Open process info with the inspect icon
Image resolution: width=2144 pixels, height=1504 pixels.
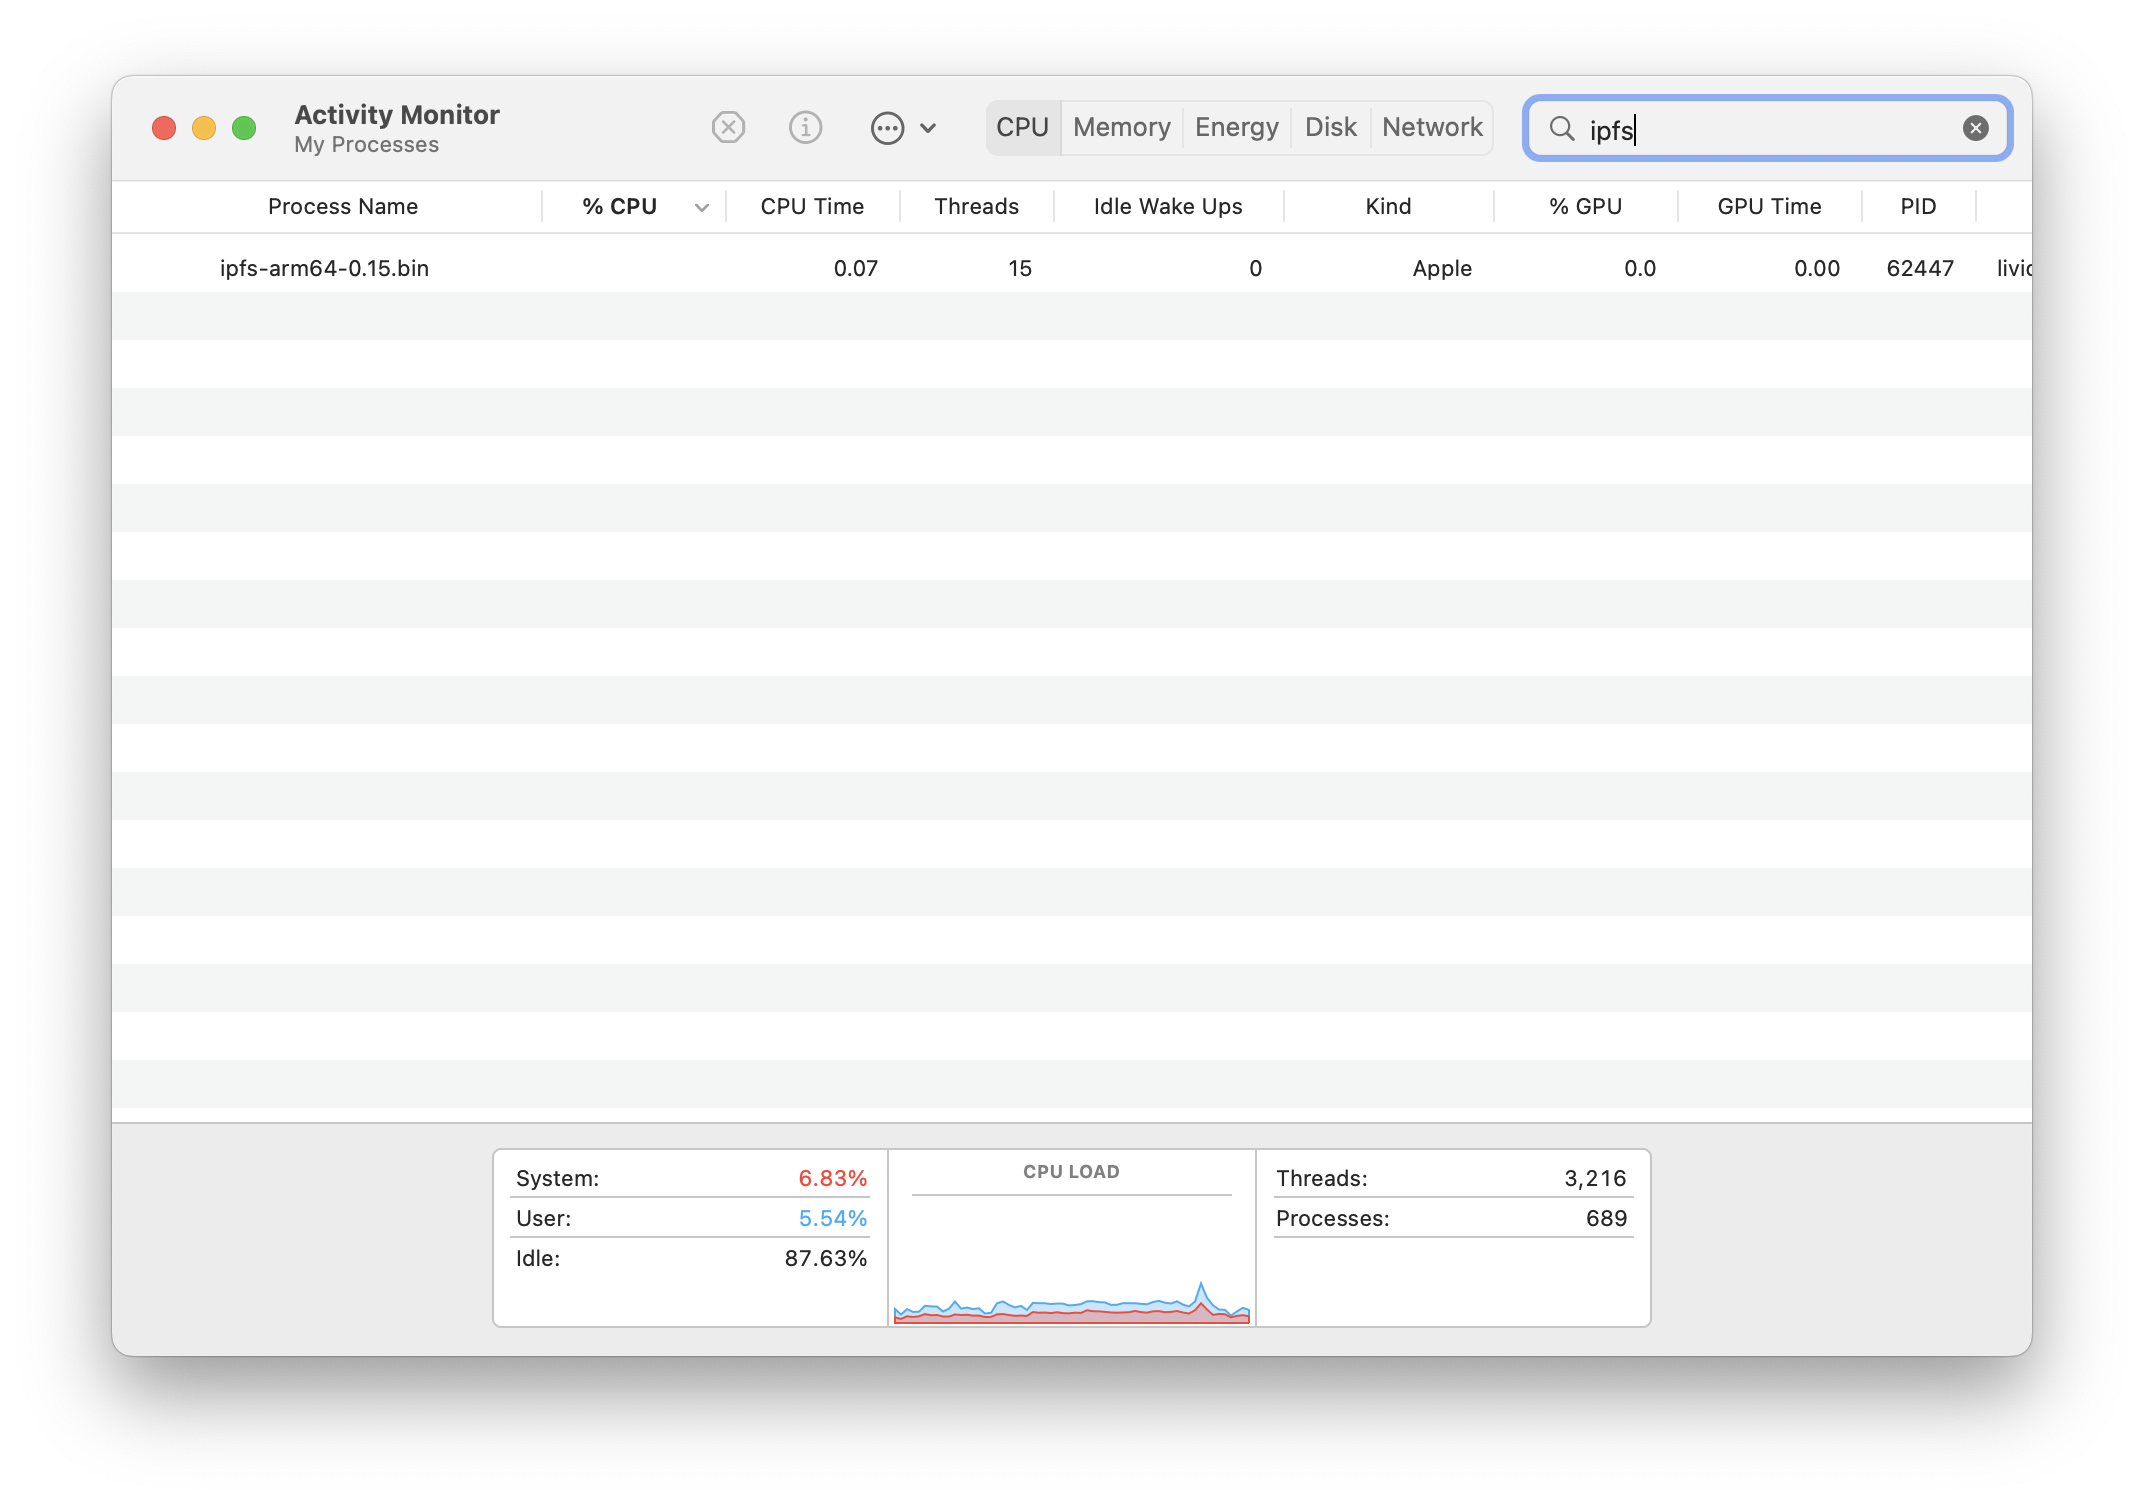pyautogui.click(x=805, y=128)
